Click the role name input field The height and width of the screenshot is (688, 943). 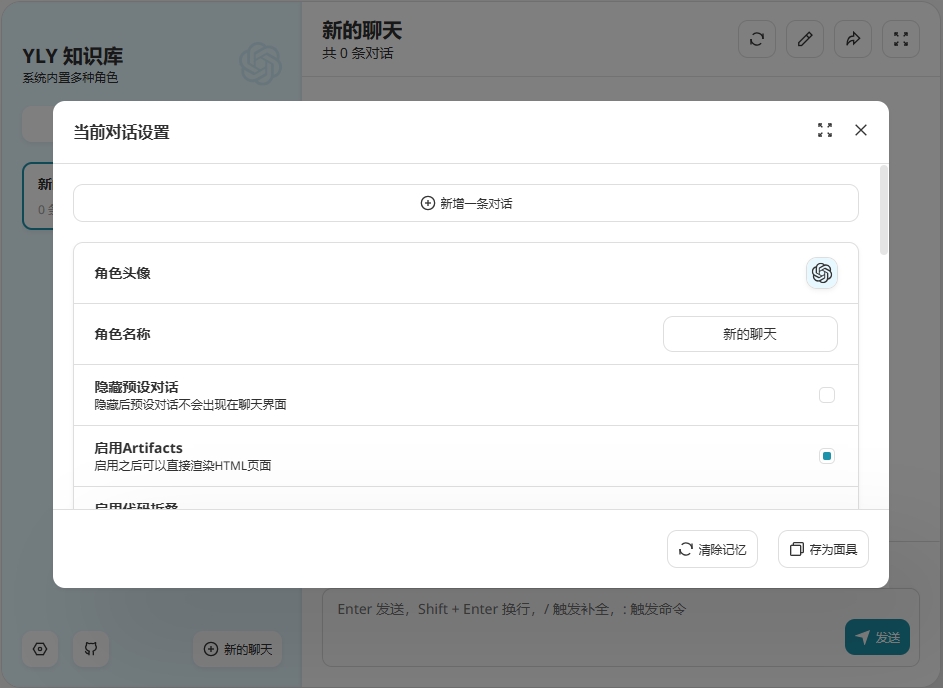click(750, 334)
